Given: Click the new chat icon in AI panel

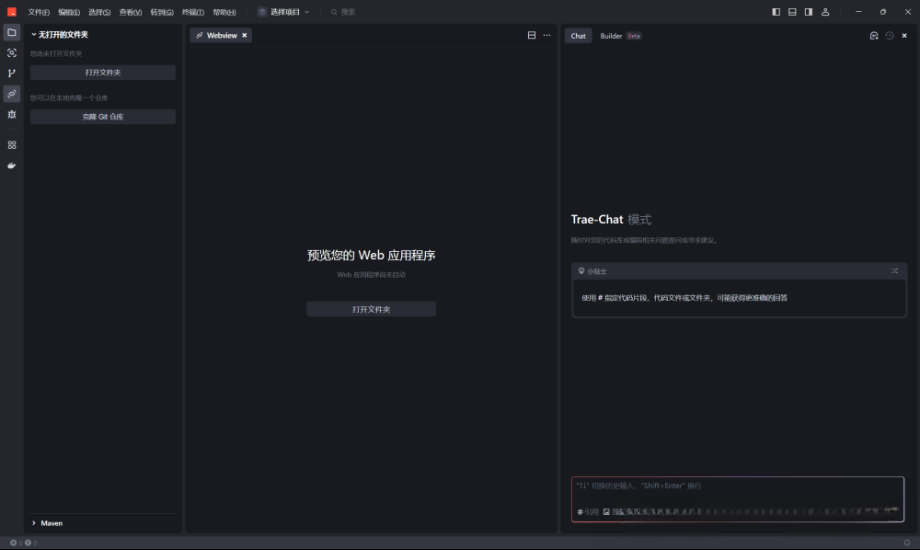Looking at the screenshot, I should point(874,36).
